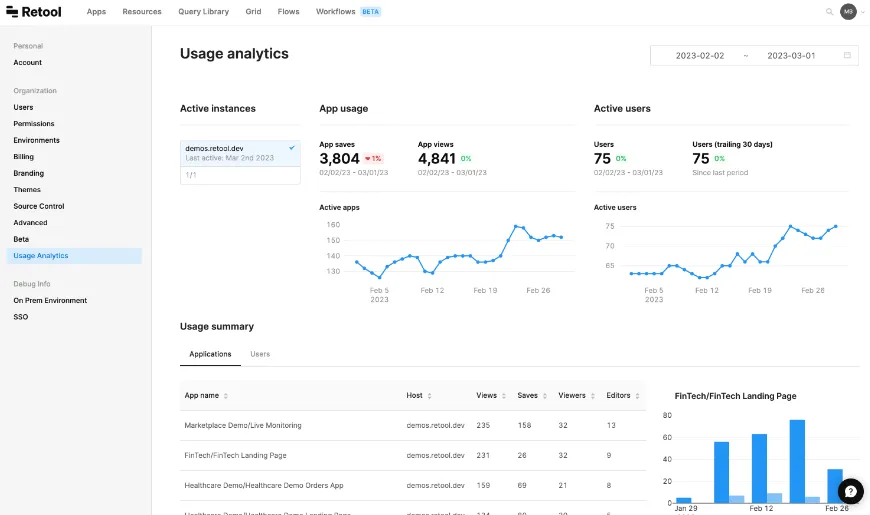
Task: Click the calendar icon in date range
Action: (847, 55)
